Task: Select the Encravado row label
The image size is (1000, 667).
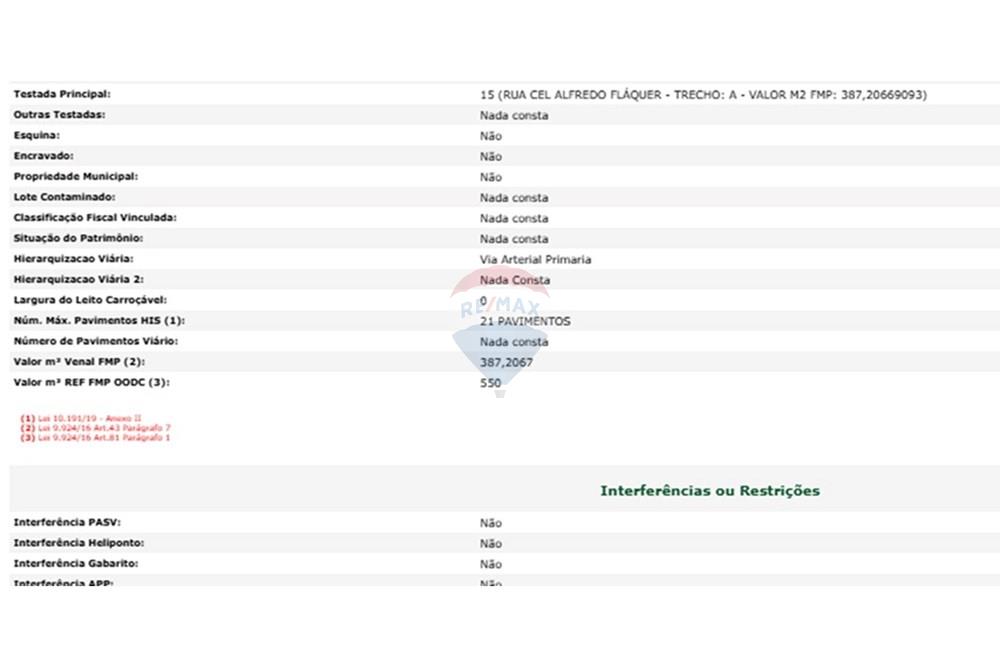Action: [x=43, y=156]
